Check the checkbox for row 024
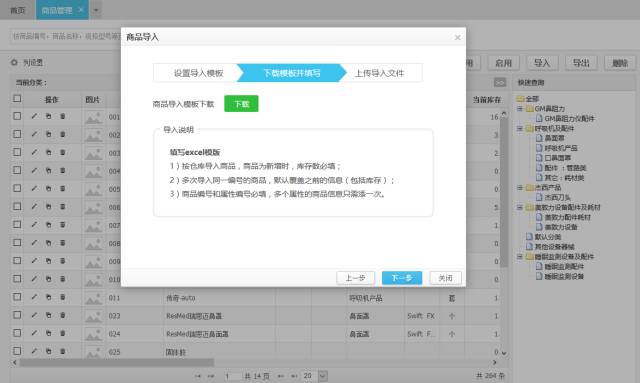Viewport: 640px width, 383px height. tap(17, 333)
